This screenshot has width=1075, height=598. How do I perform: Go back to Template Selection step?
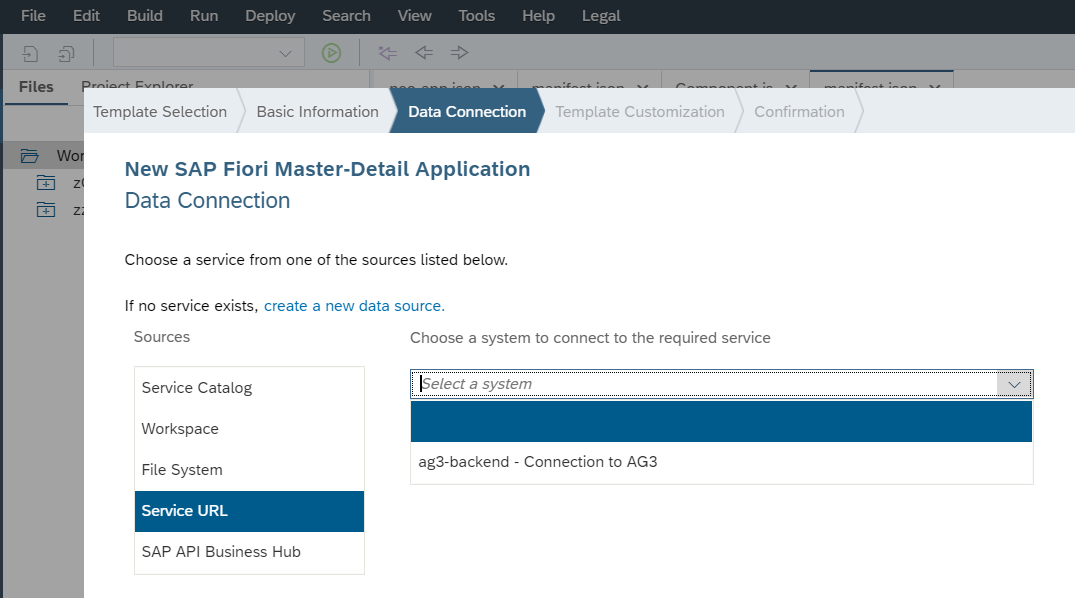(x=160, y=112)
